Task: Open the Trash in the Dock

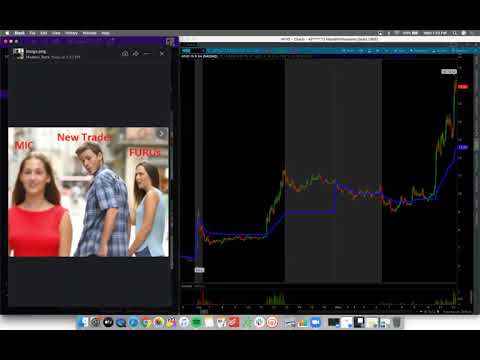Action: coord(397,322)
